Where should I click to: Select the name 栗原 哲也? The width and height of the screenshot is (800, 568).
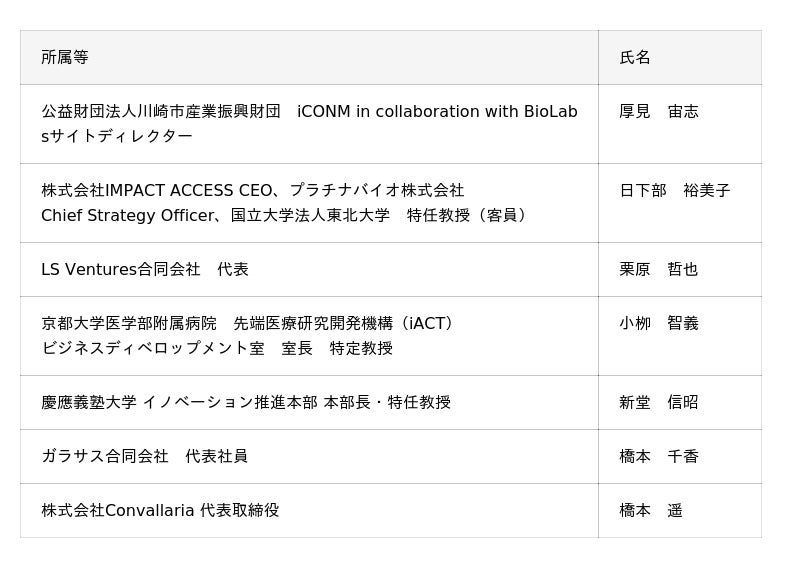click(659, 270)
